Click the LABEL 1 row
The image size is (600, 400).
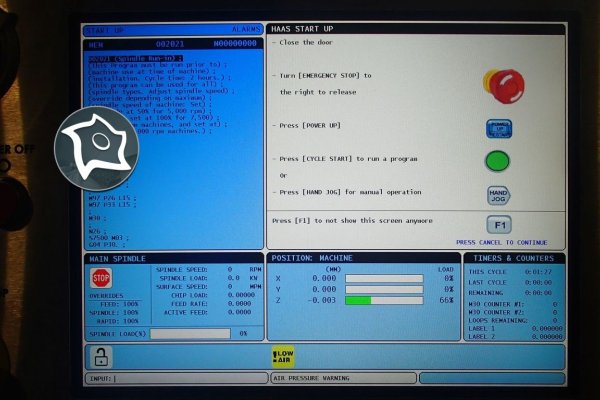pyautogui.click(x=515, y=329)
